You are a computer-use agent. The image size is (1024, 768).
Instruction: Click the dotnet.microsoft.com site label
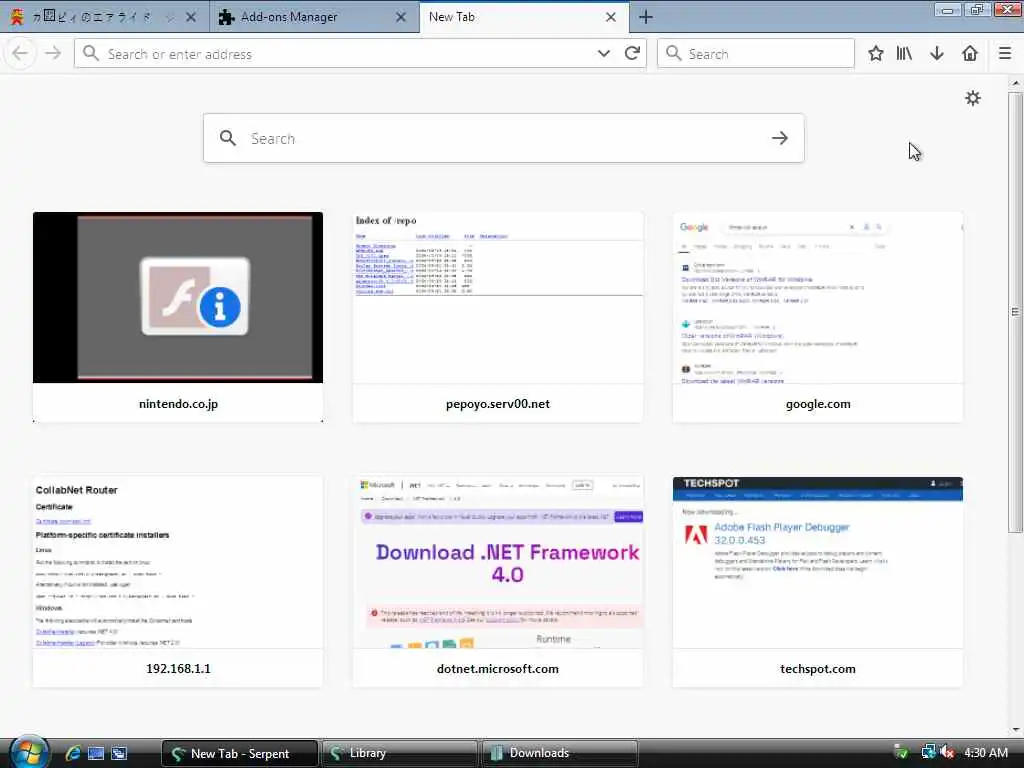498,669
